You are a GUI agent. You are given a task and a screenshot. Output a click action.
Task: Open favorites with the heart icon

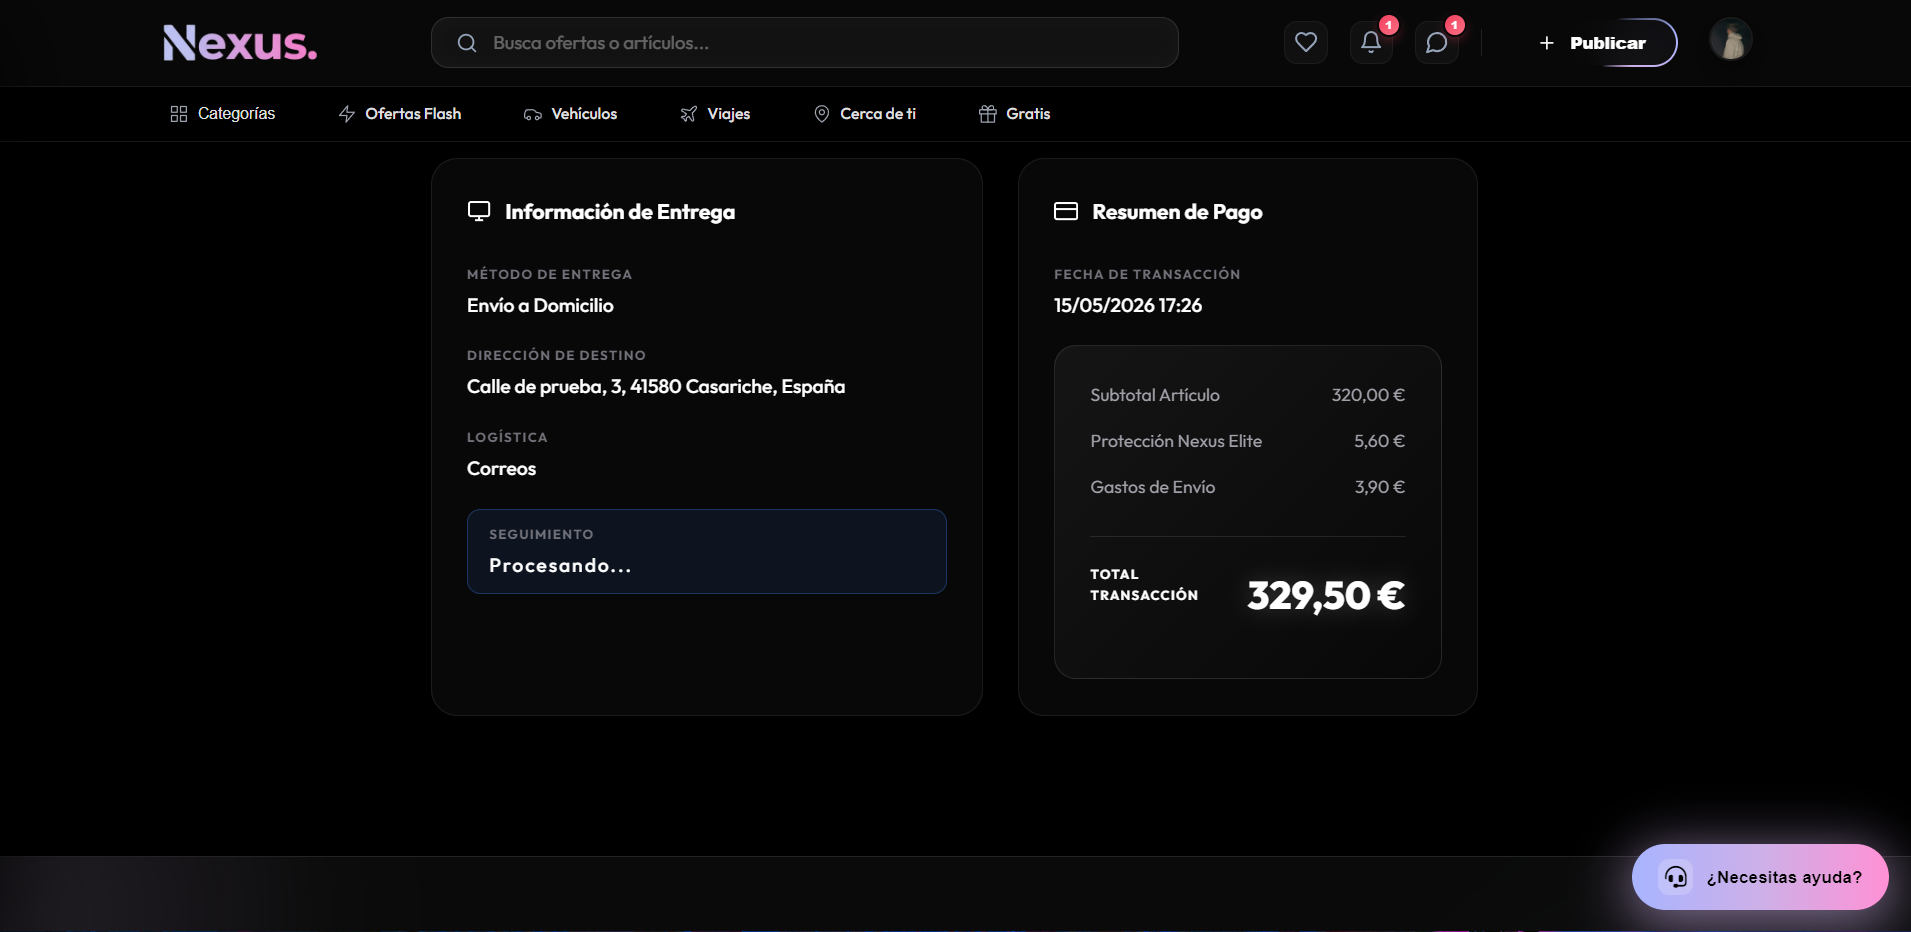pos(1305,42)
